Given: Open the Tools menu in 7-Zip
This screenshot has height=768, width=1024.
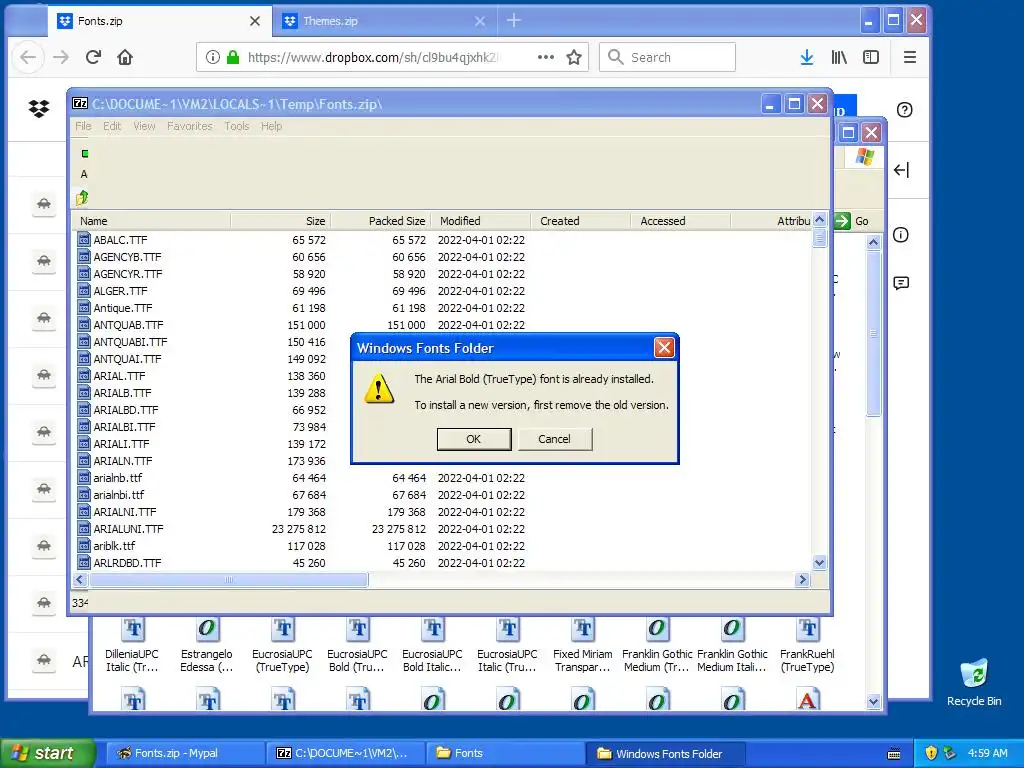Looking at the screenshot, I should point(236,126).
